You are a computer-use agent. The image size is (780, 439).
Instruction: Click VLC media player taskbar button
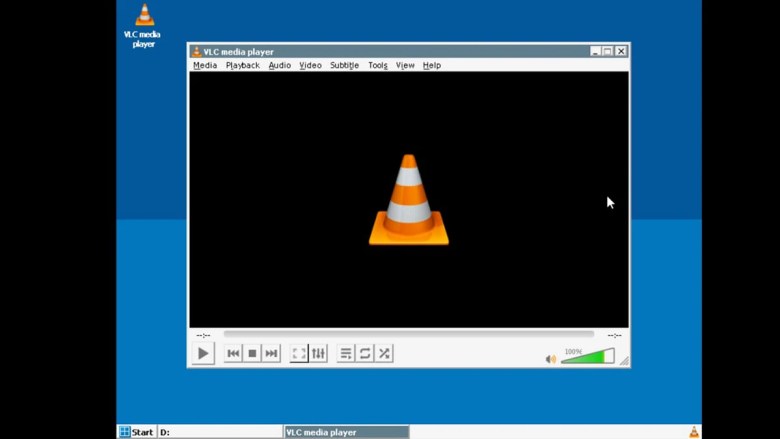pos(347,432)
